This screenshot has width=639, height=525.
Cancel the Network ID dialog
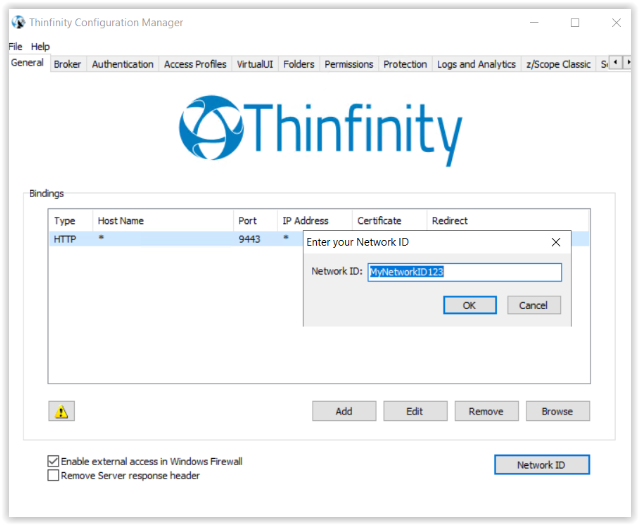[x=533, y=305]
